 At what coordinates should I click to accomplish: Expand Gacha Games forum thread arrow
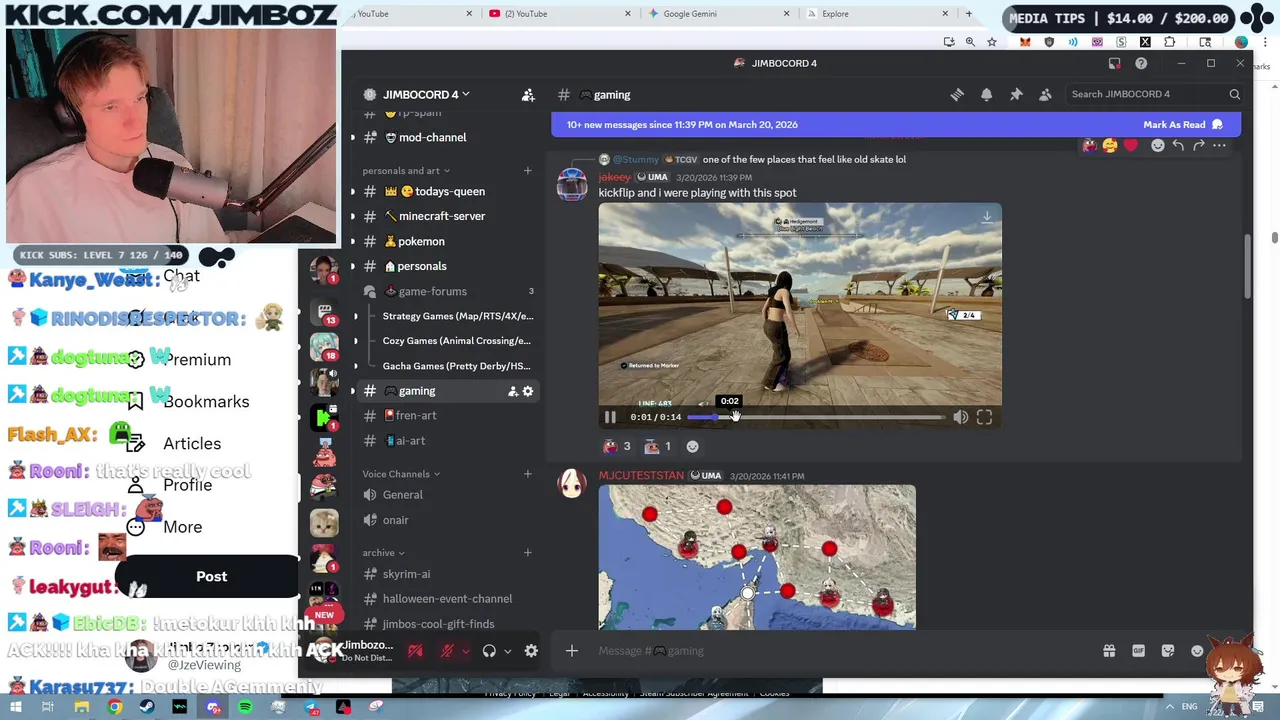pyautogui.click(x=355, y=366)
